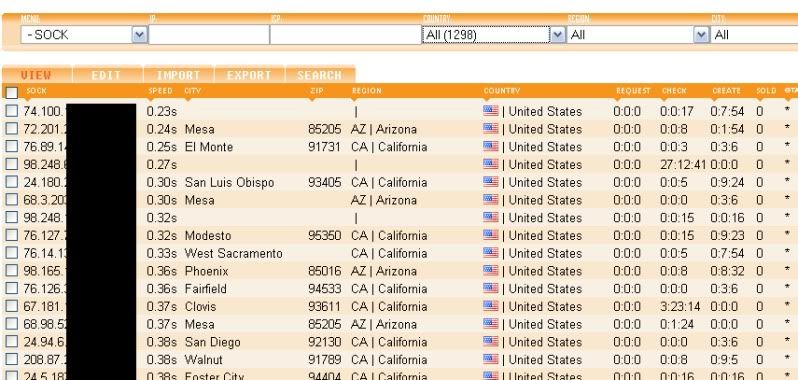Click the US flag in San Diego row

pos(491,342)
